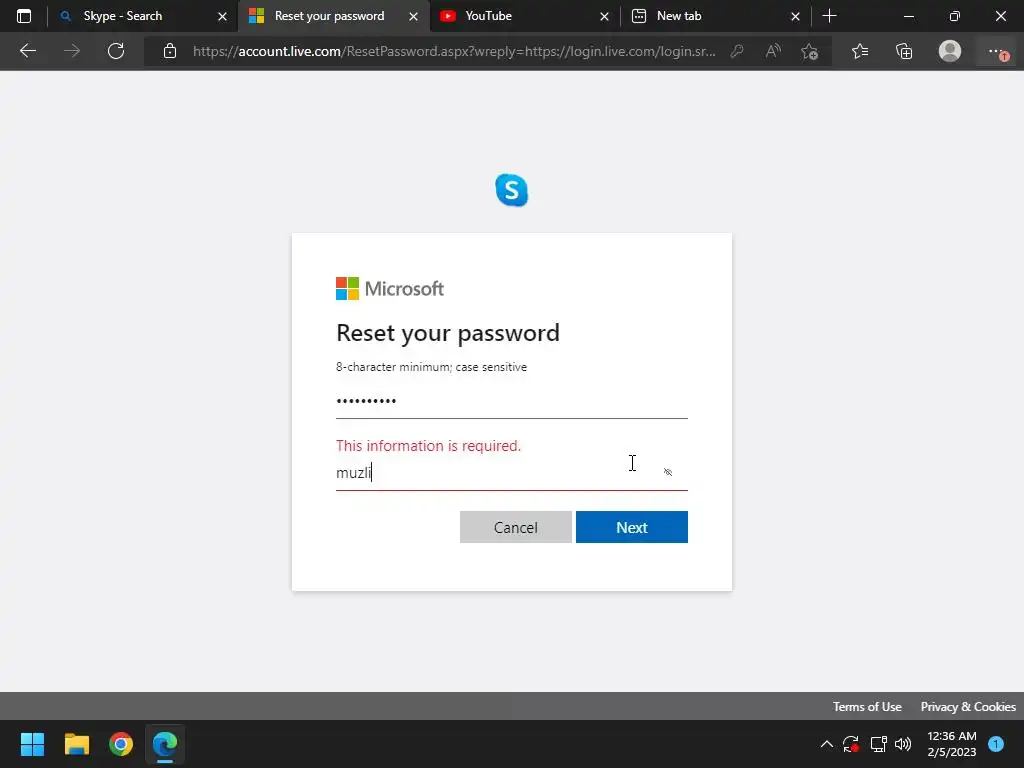The image size is (1024, 768).
Task: Open the Privacy & Cookies link
Action: [968, 707]
